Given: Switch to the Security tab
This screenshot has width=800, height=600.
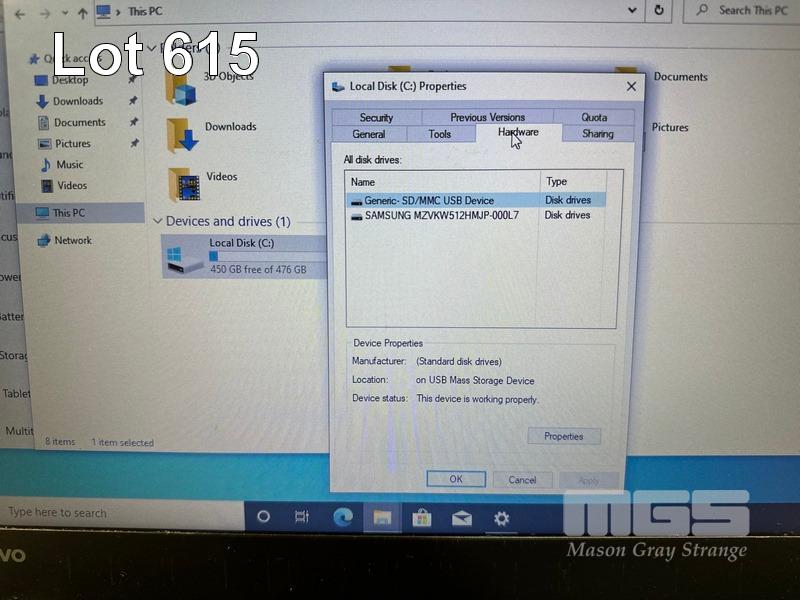Looking at the screenshot, I should click(x=376, y=117).
